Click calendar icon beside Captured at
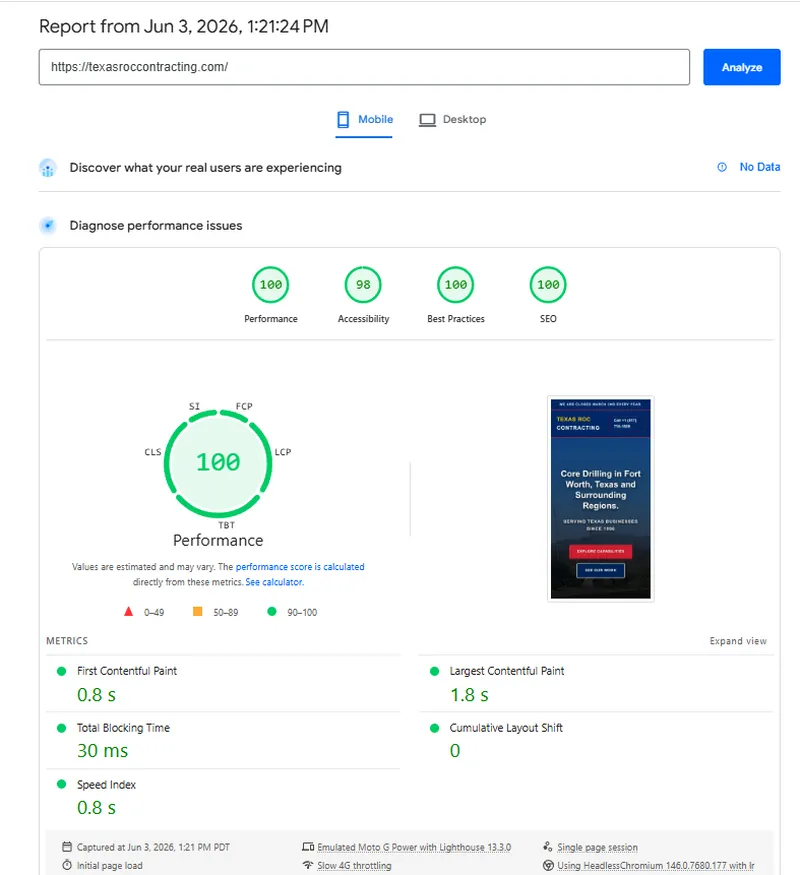The image size is (800, 875). click(67, 847)
